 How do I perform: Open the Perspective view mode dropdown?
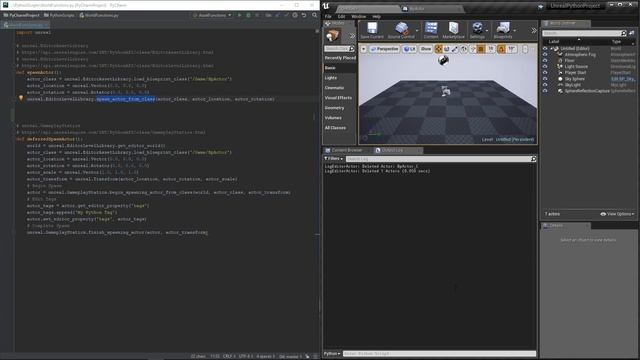coord(384,49)
